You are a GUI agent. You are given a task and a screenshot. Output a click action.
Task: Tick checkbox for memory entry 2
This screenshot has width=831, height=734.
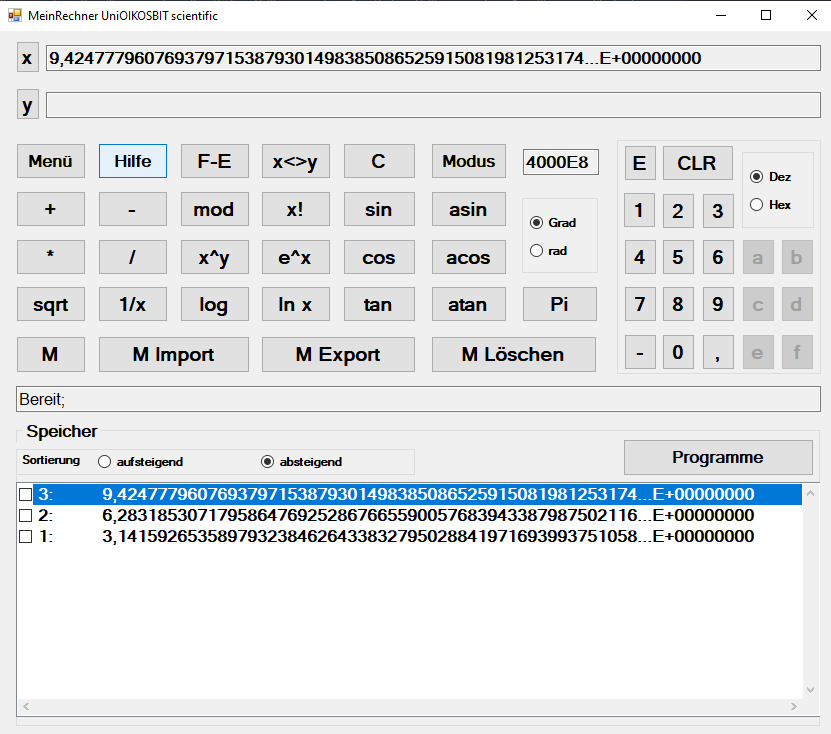[25, 516]
